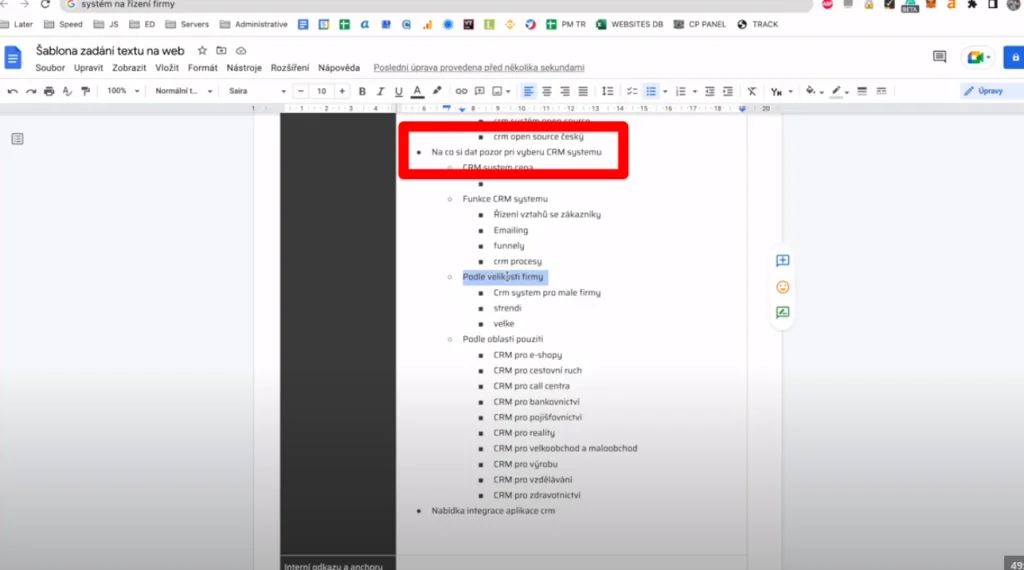Viewport: 1024px width, 570px height.
Task: Show document outline from left sidebar icon
Action: [17, 139]
